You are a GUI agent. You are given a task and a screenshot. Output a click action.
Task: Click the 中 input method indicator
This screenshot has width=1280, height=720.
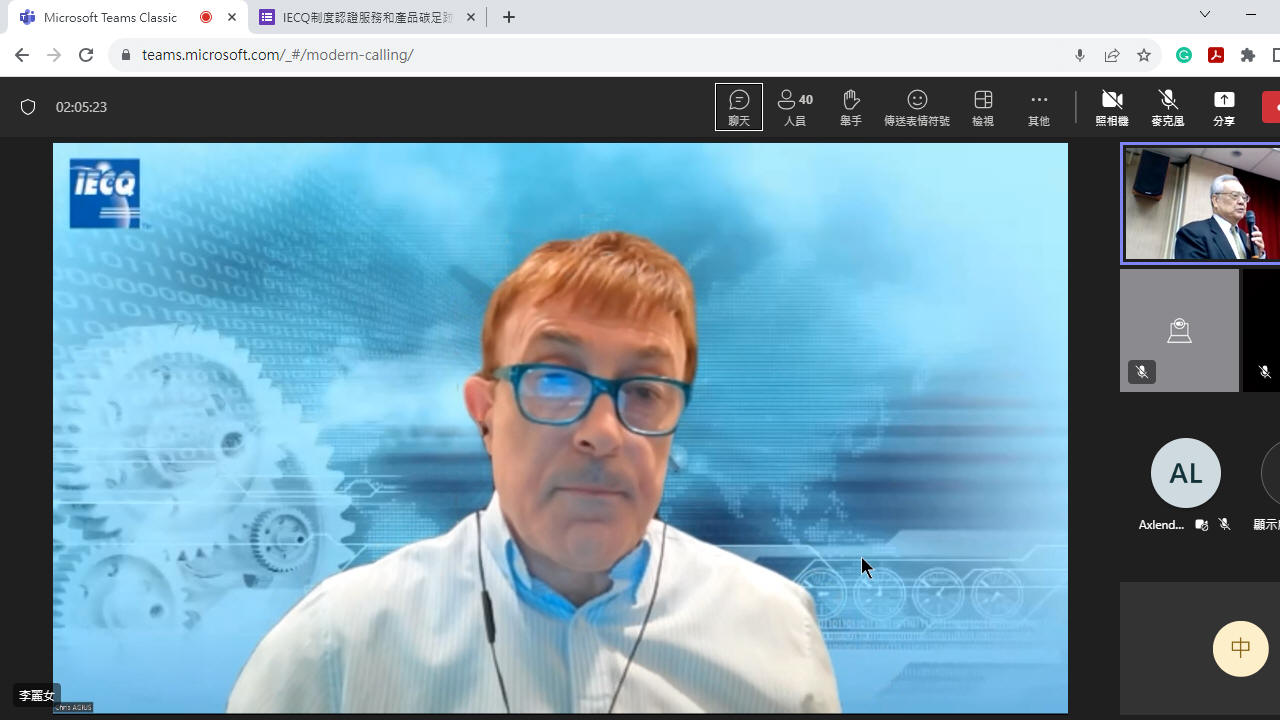pos(1241,648)
